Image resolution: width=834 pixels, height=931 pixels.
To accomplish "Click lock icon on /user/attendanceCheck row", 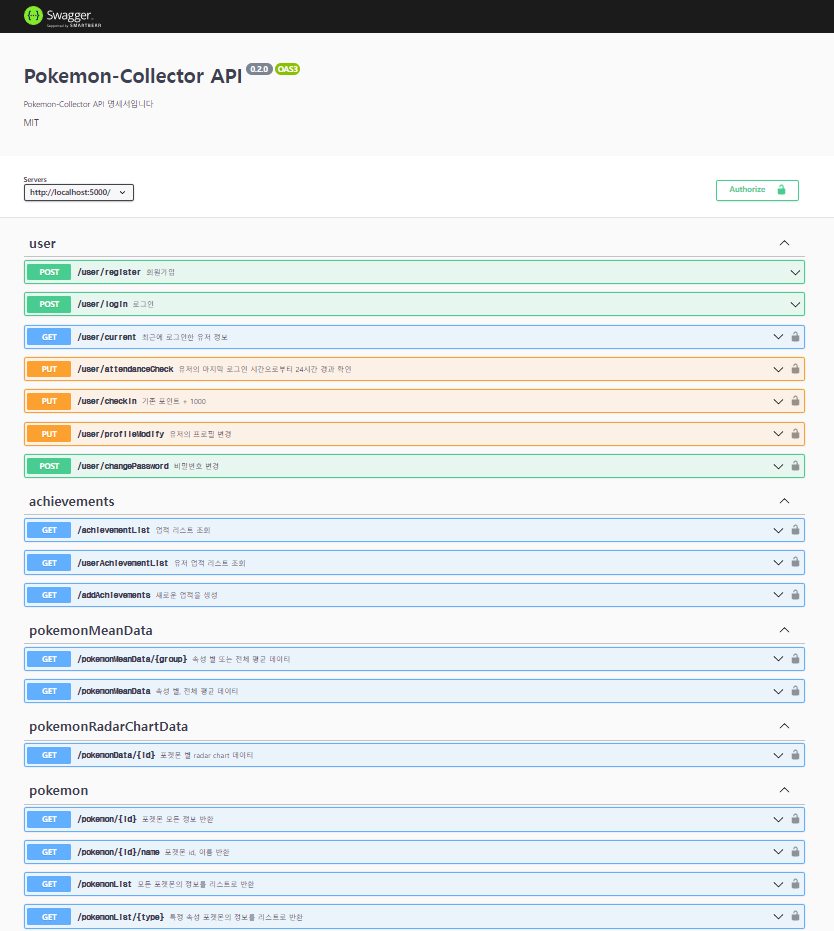I will pos(795,369).
